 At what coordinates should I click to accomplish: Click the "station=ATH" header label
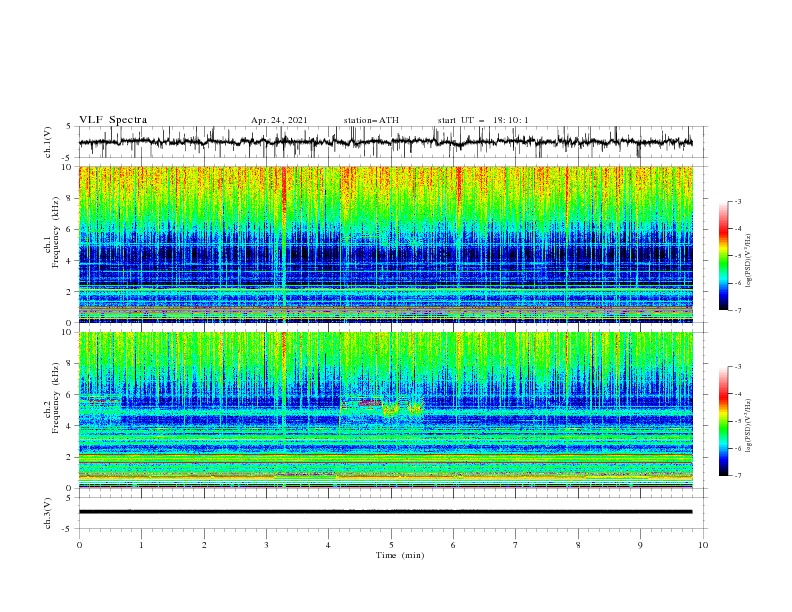371,120
